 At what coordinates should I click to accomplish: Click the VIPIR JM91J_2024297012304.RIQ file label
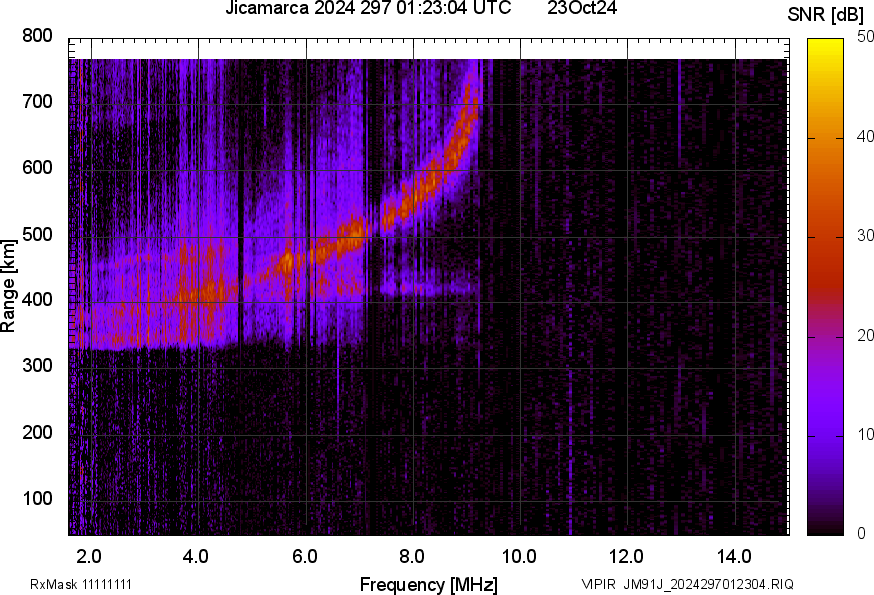click(687, 584)
